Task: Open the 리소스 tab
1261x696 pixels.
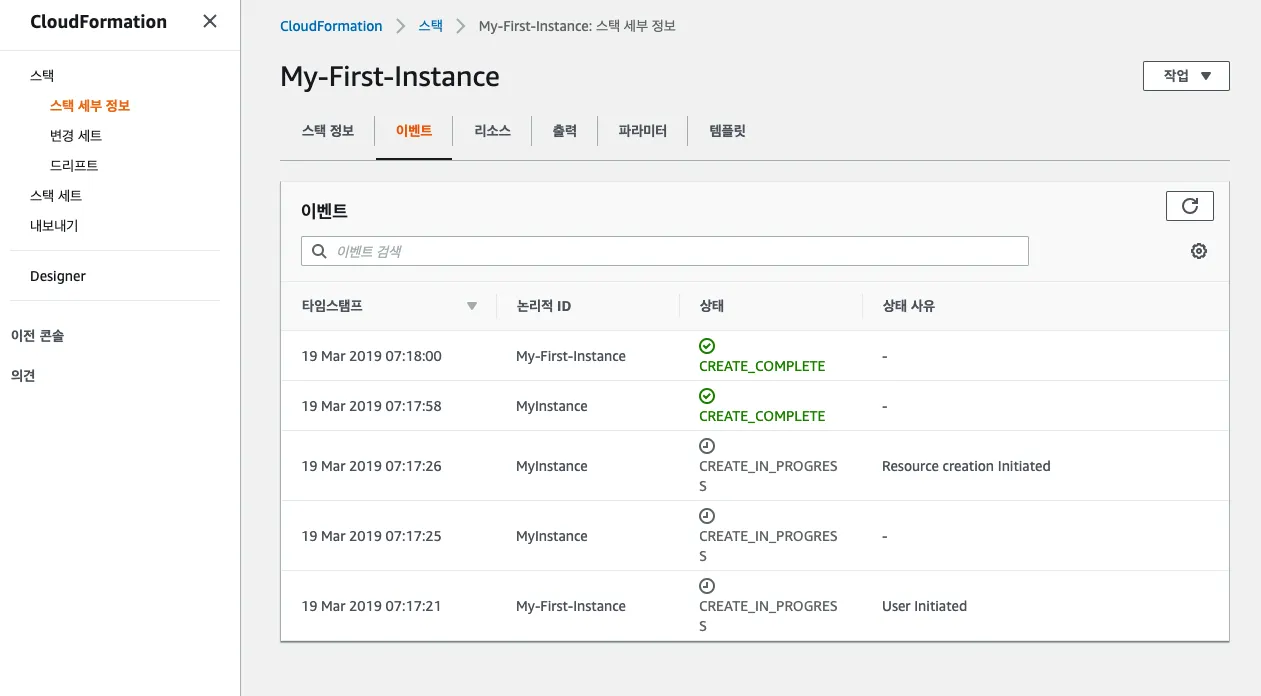Action: click(x=493, y=130)
